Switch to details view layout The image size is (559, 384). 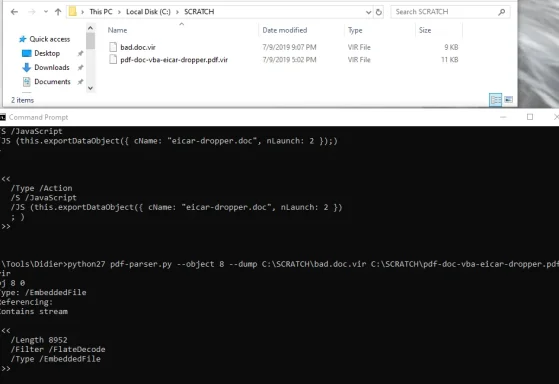(x=496, y=100)
